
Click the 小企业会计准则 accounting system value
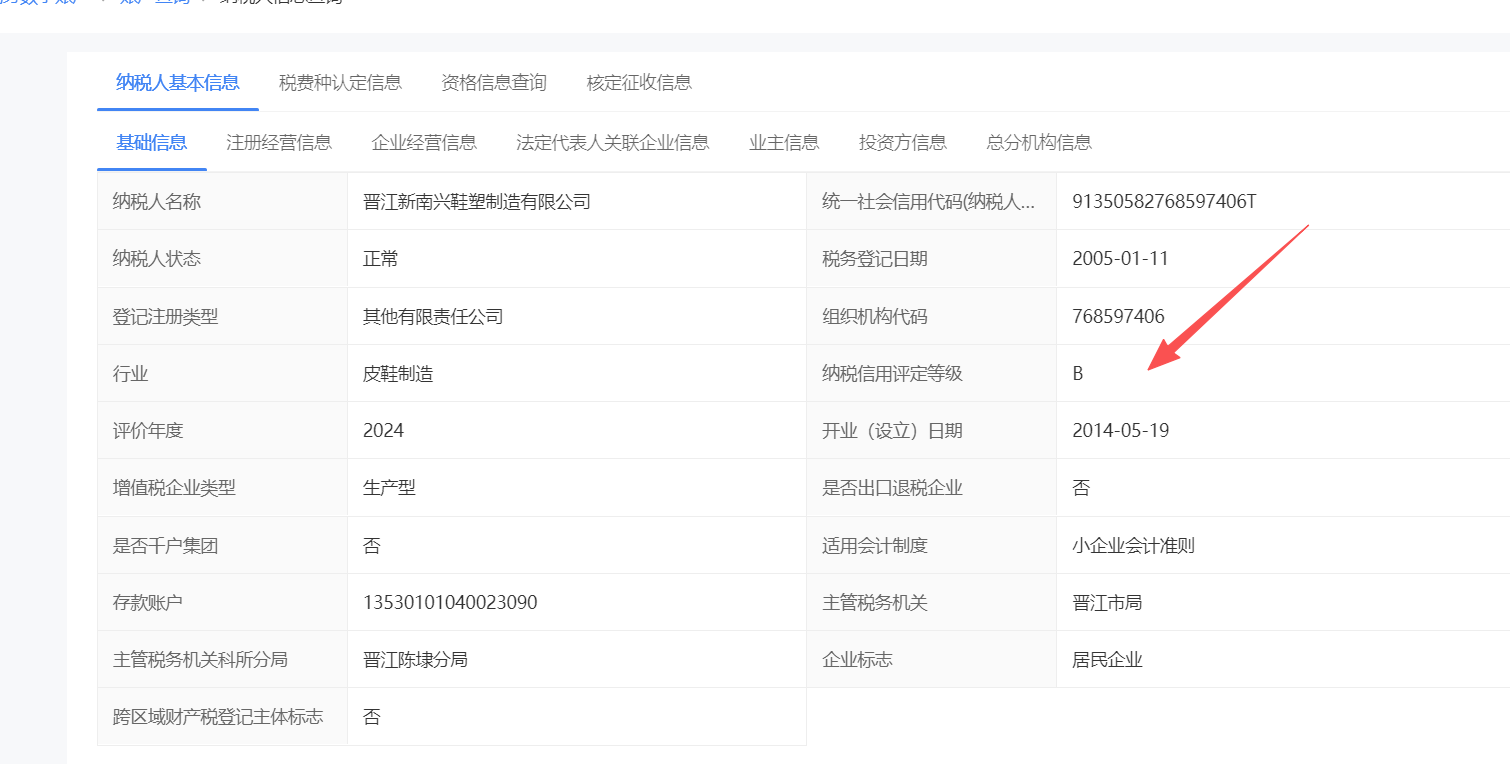click(x=1133, y=546)
